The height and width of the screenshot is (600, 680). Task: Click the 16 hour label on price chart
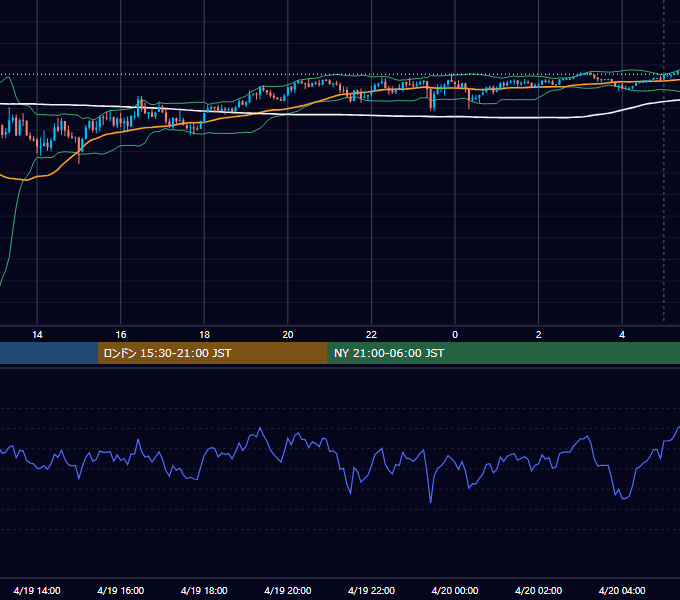click(121, 335)
